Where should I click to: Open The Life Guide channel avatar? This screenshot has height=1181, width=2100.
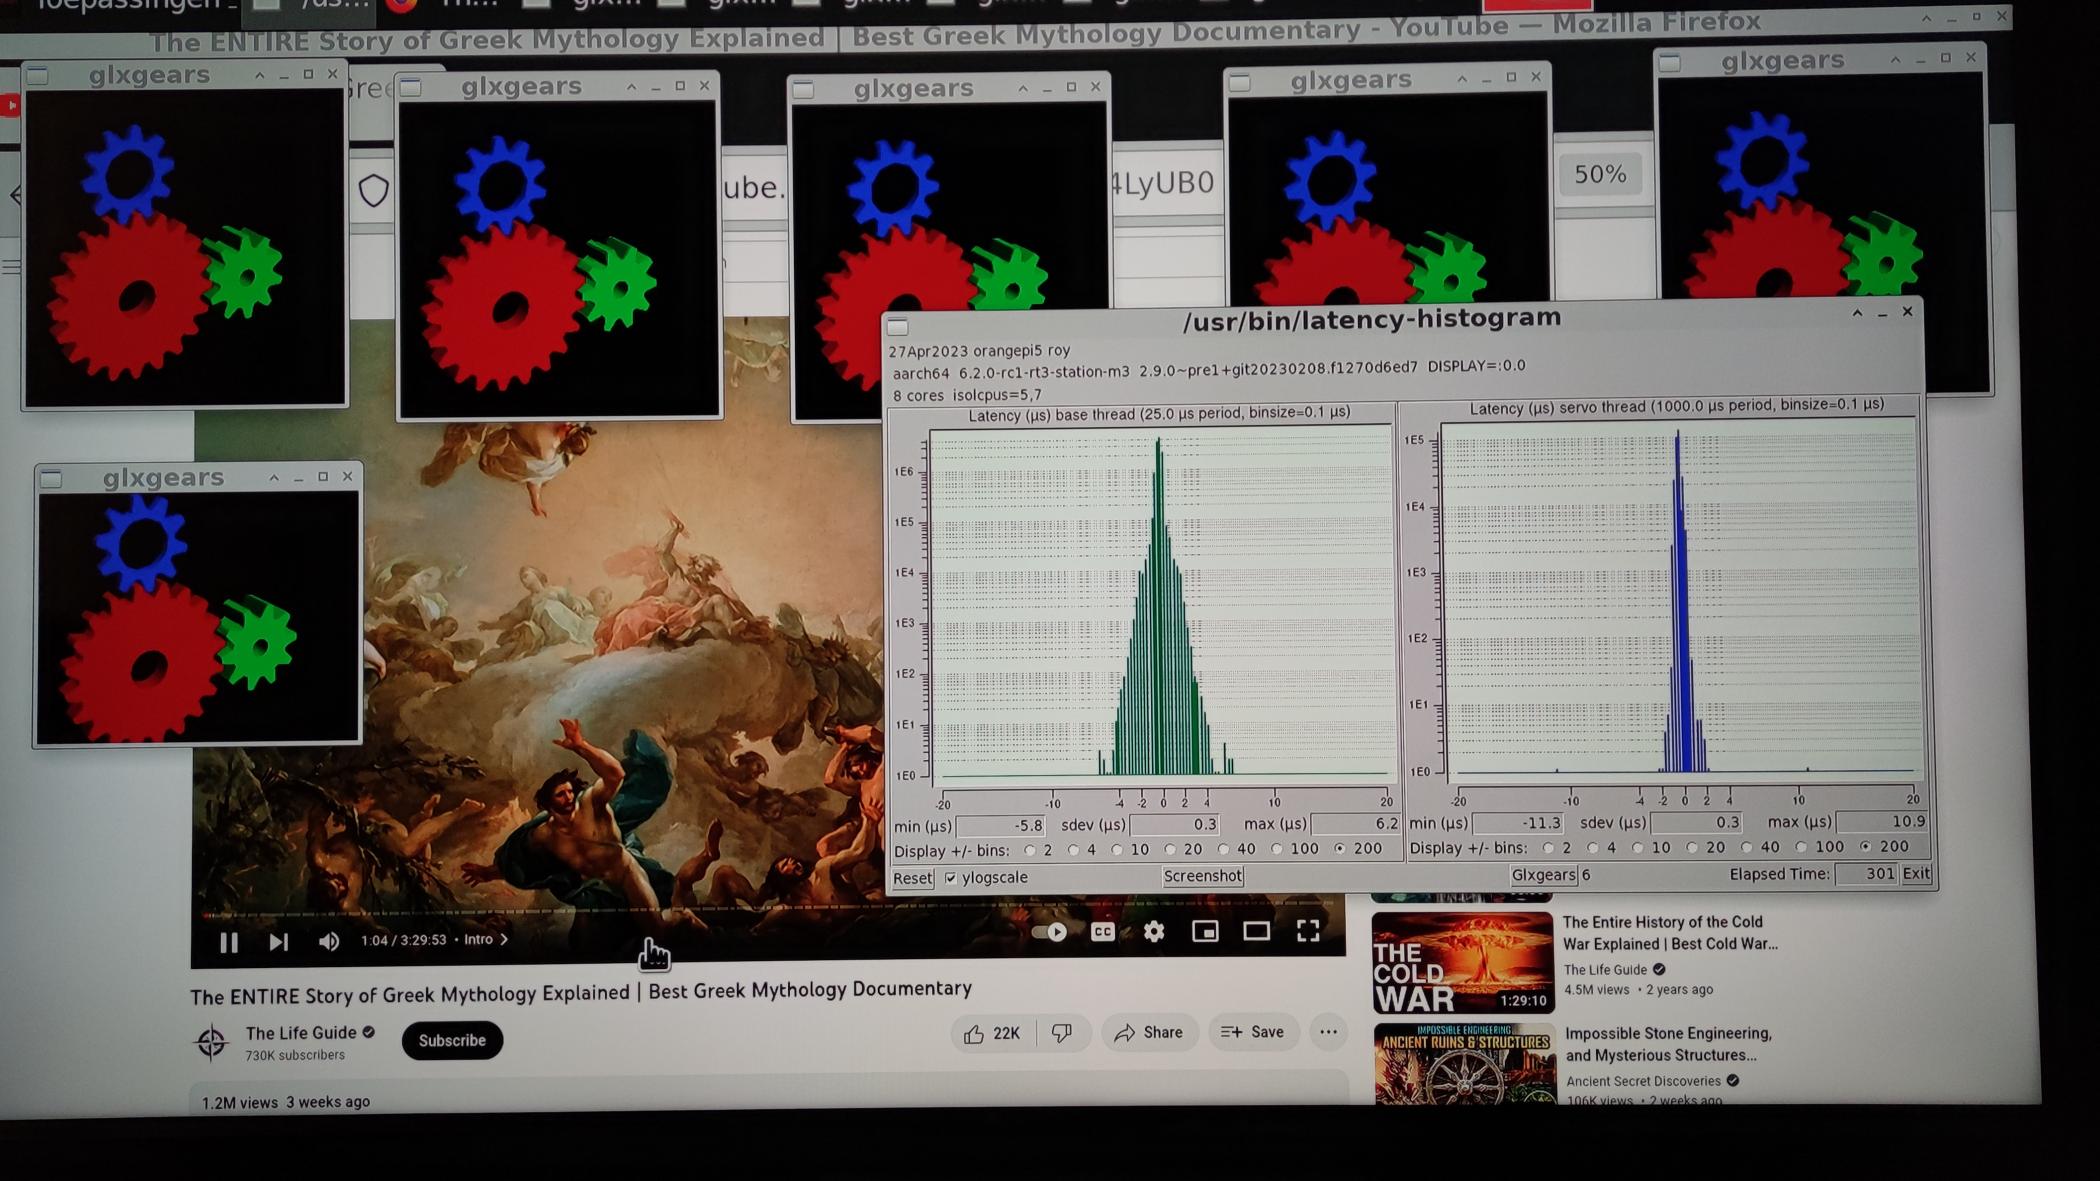point(211,1043)
